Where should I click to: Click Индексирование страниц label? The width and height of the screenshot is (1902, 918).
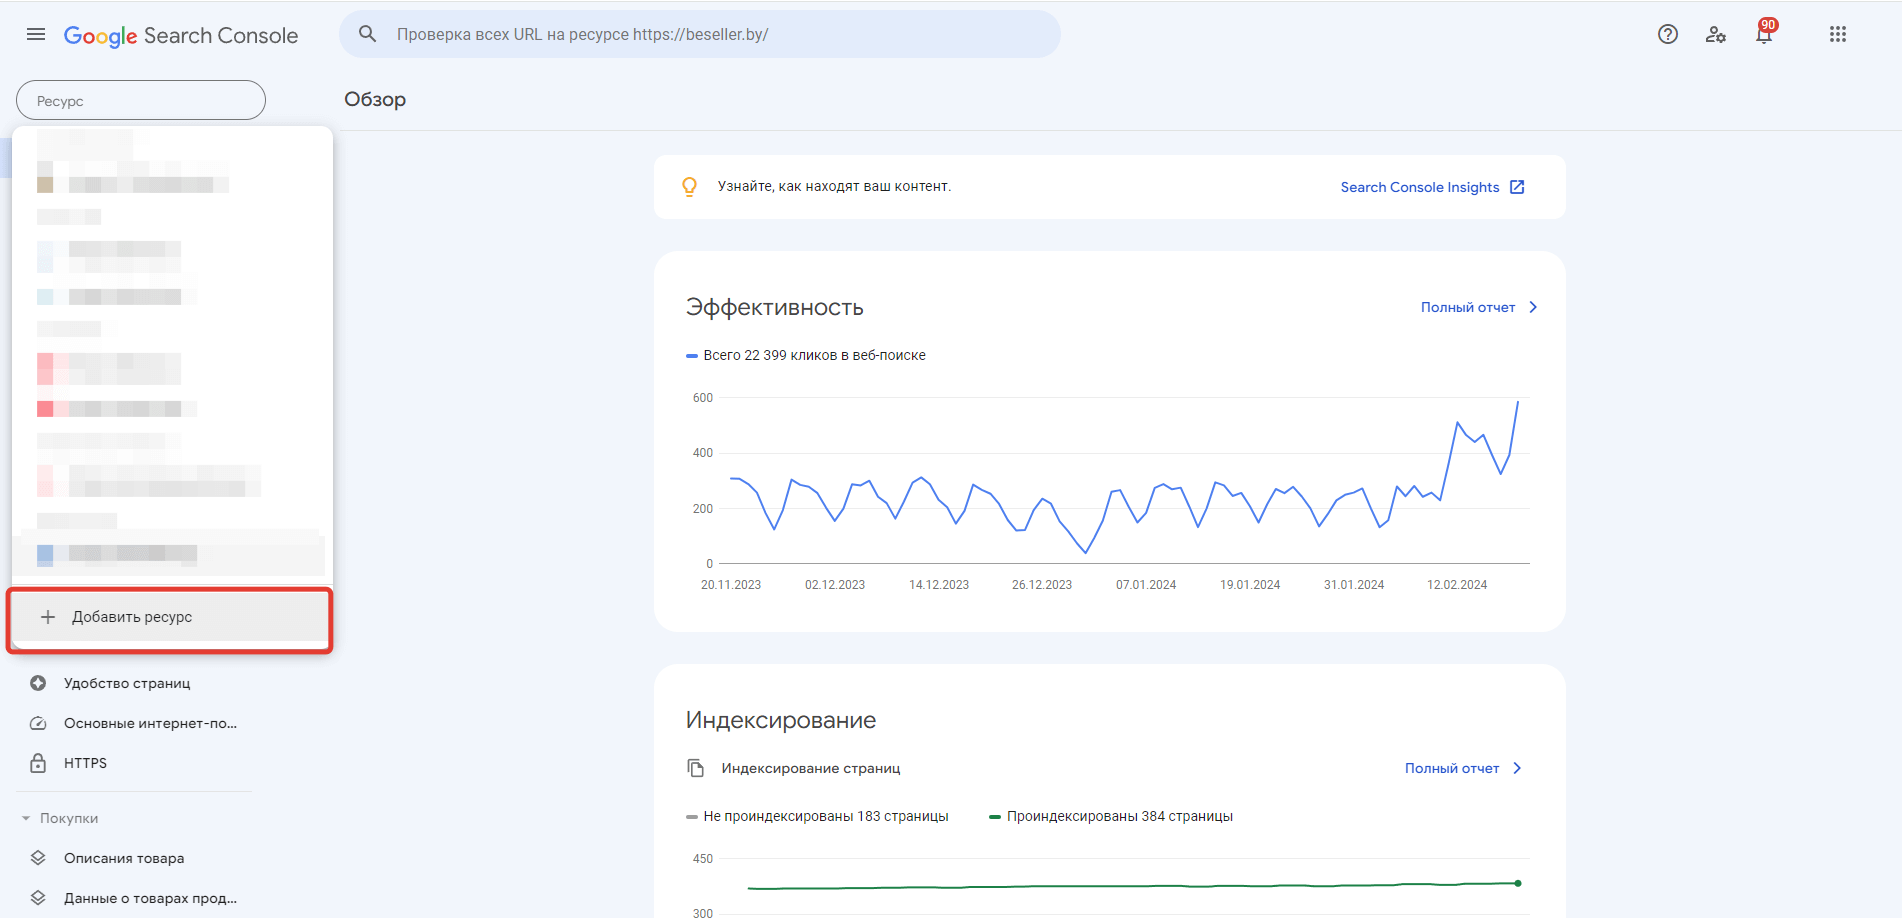pos(811,768)
